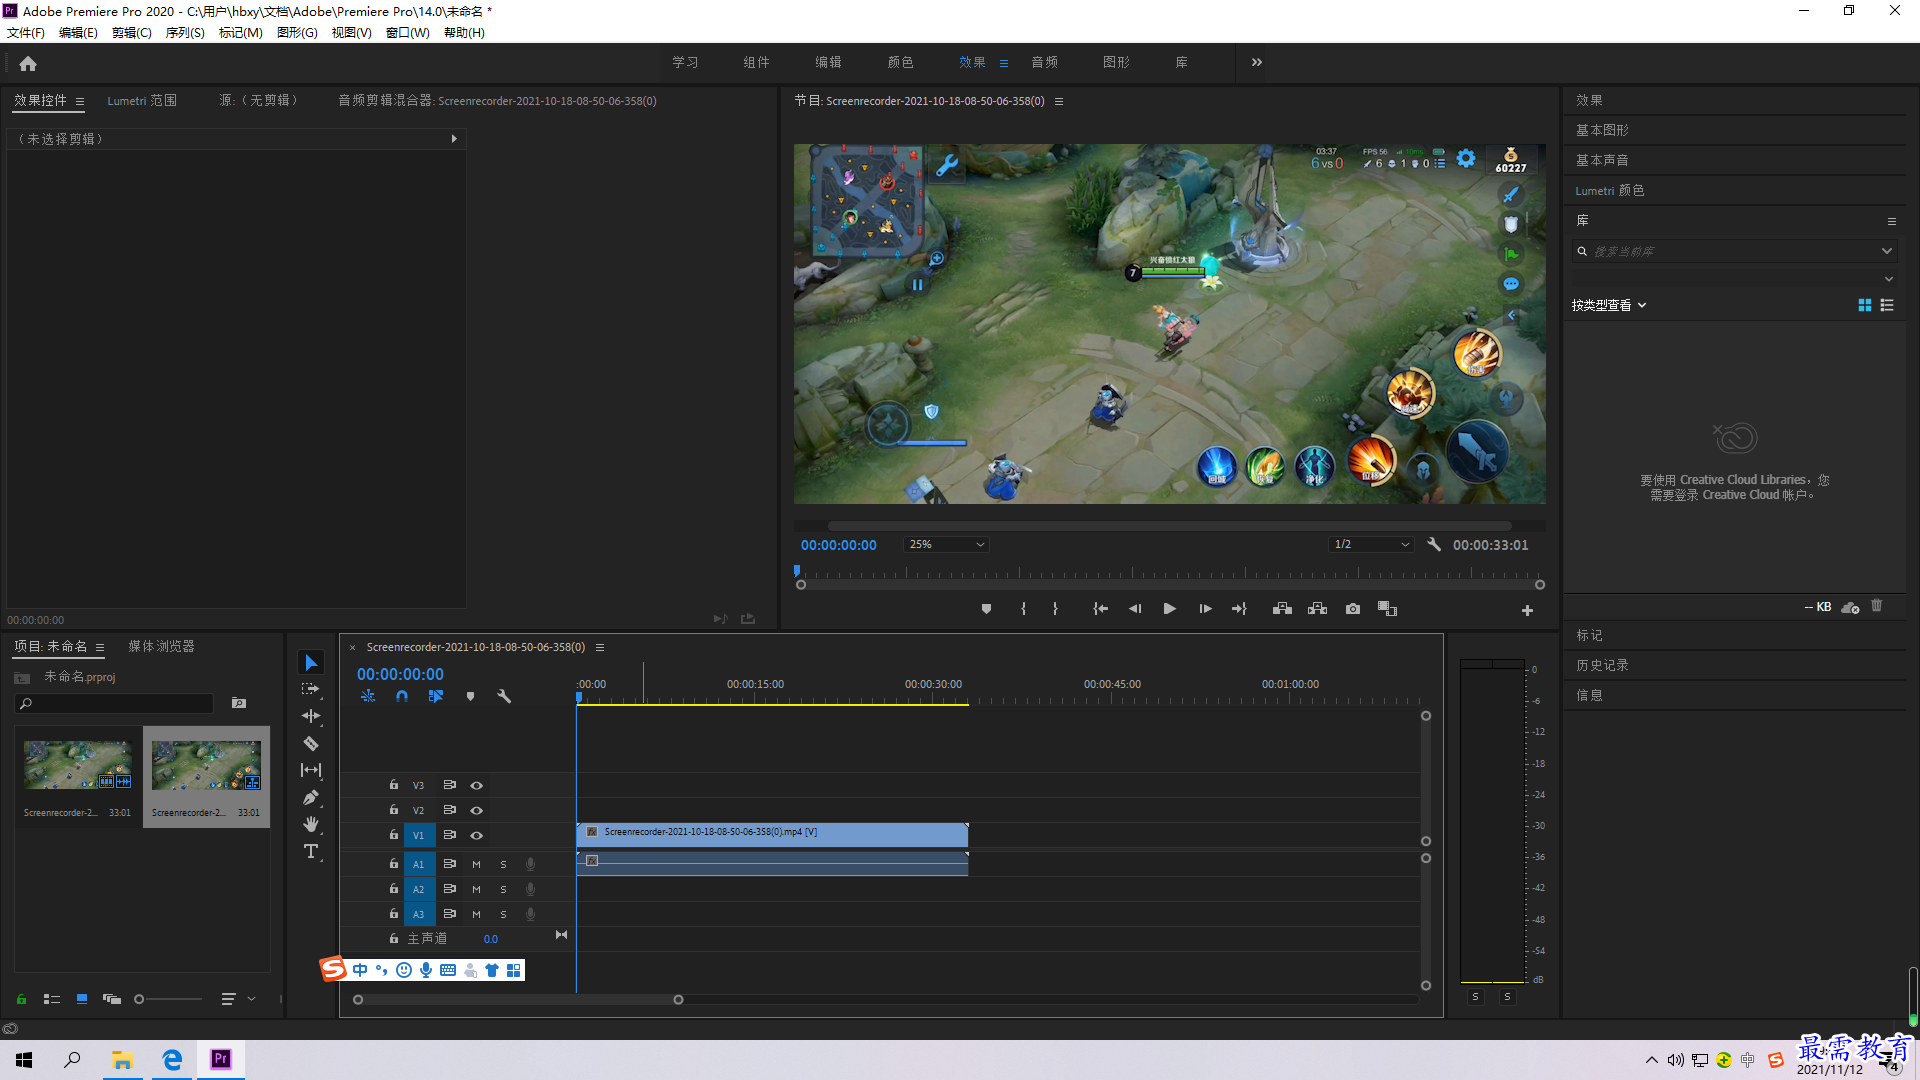Select the Track Select Forward tool
Image resolution: width=1920 pixels, height=1080 pixels.
click(311, 689)
